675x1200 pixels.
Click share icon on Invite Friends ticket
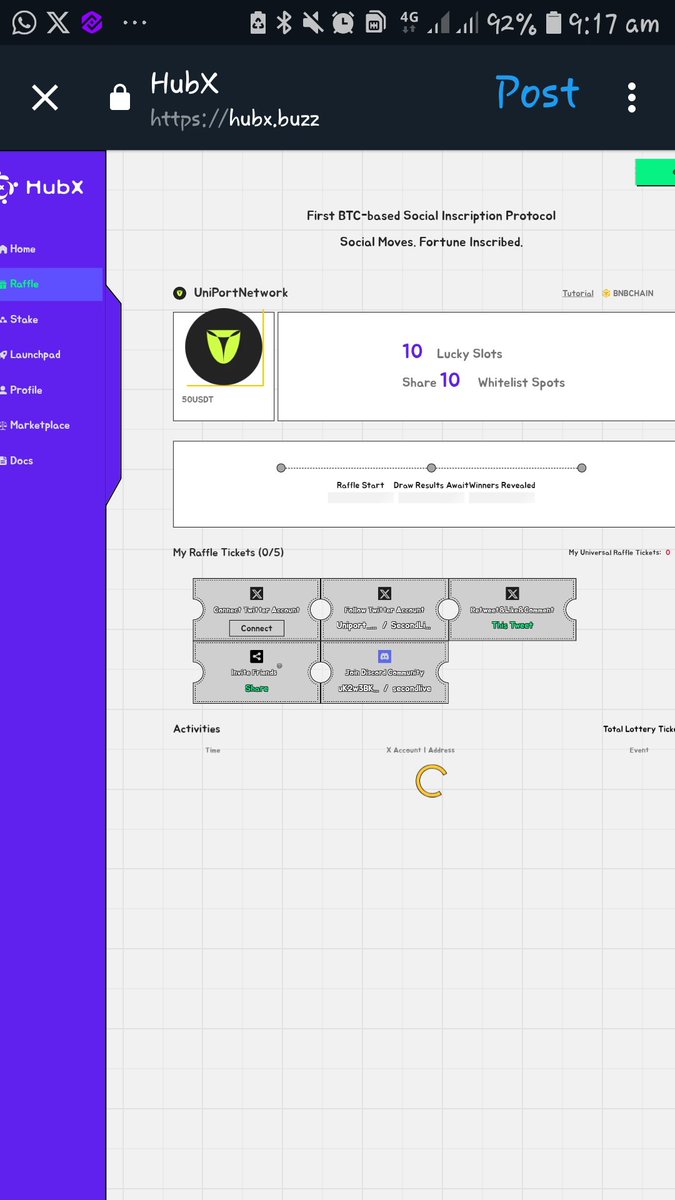click(x=256, y=657)
